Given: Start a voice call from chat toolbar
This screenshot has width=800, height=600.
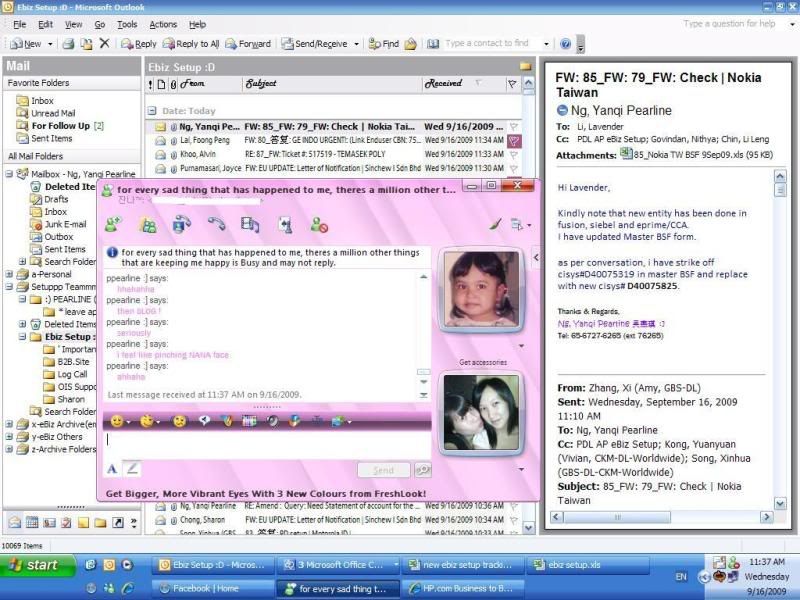Looking at the screenshot, I should point(216,224).
